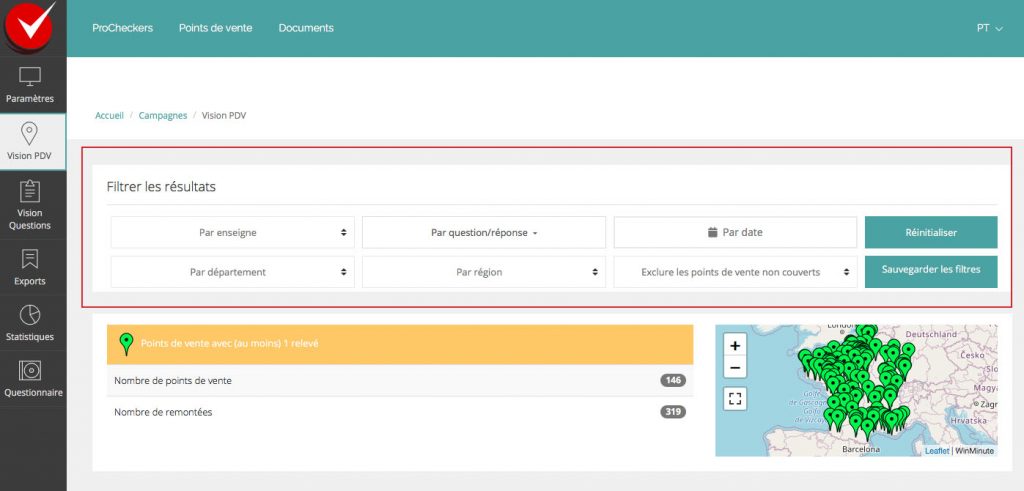Screen dimensions: 1024x491
Task: Open the PT language menu
Action: tap(989, 28)
